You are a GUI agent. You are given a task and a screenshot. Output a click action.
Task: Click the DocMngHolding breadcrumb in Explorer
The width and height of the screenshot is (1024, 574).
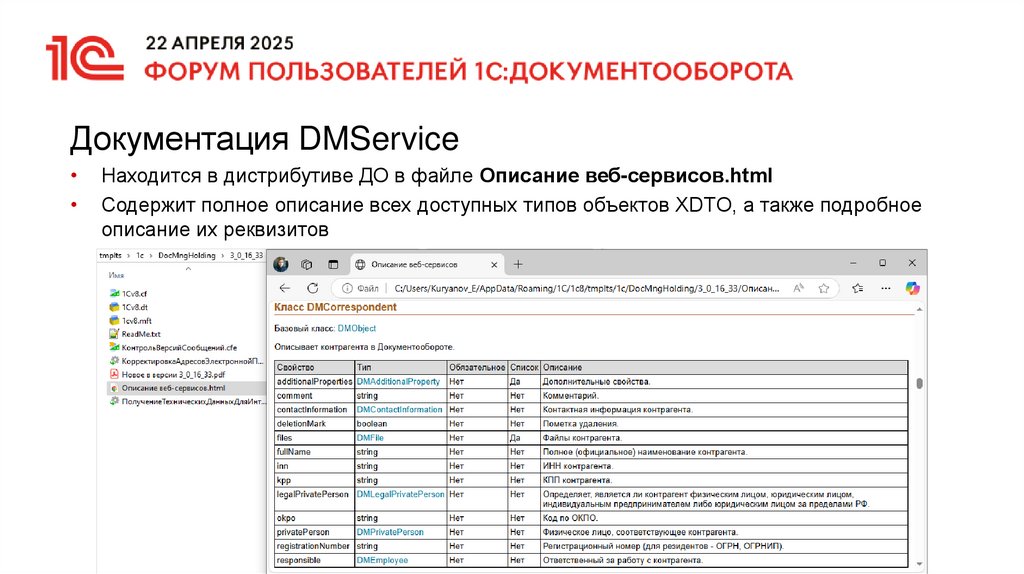187,255
